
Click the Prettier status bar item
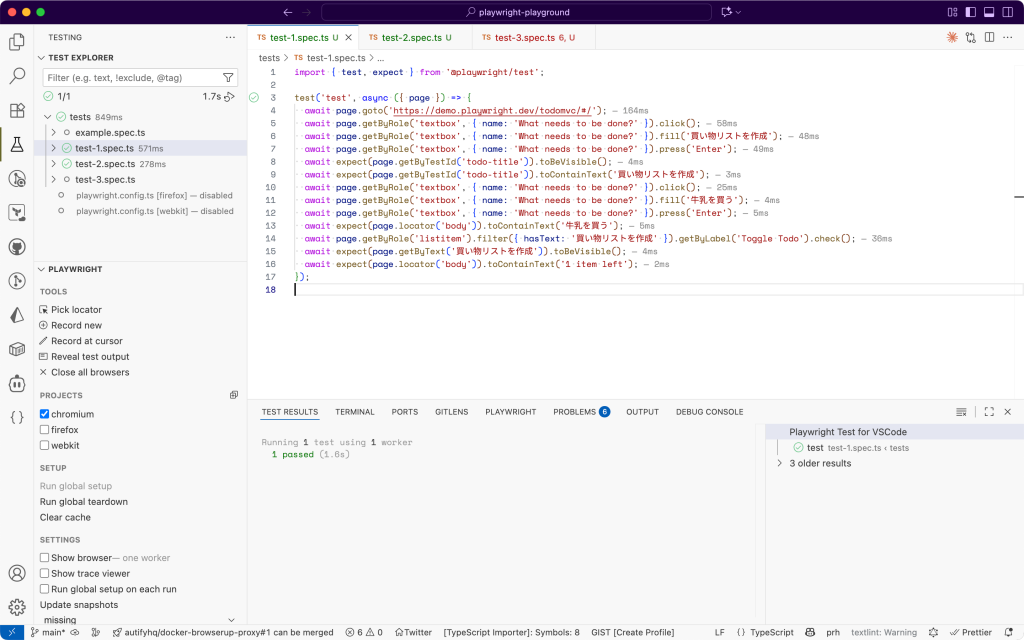point(971,632)
